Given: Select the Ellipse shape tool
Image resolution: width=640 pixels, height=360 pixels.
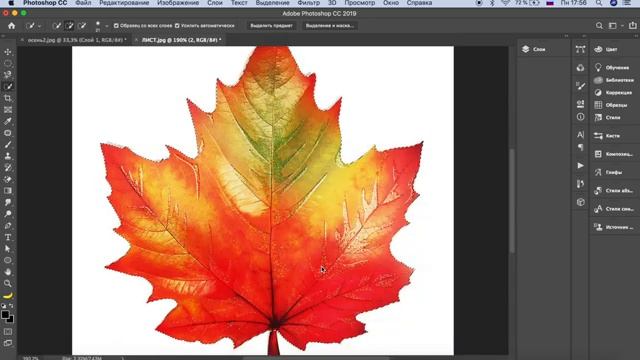Looking at the screenshot, I should coord(8,260).
